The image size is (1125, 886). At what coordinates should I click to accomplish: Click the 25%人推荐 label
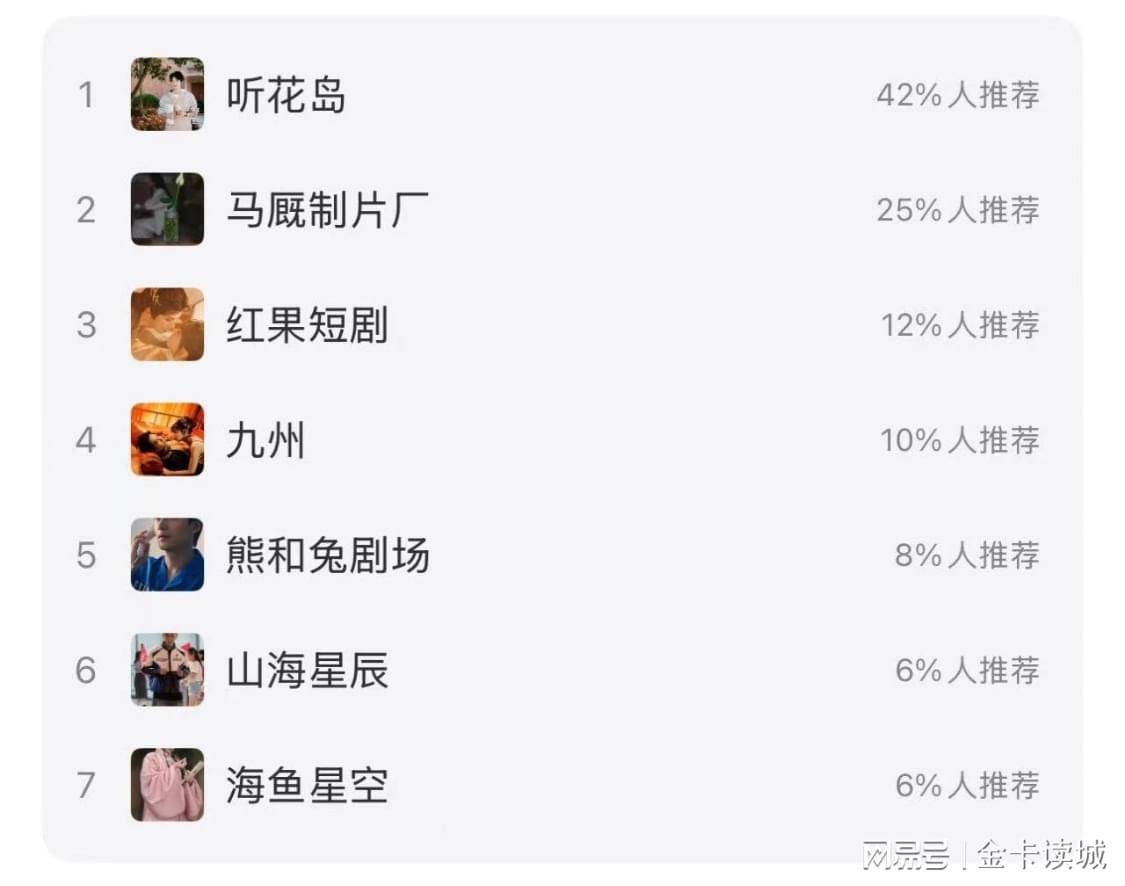click(958, 209)
